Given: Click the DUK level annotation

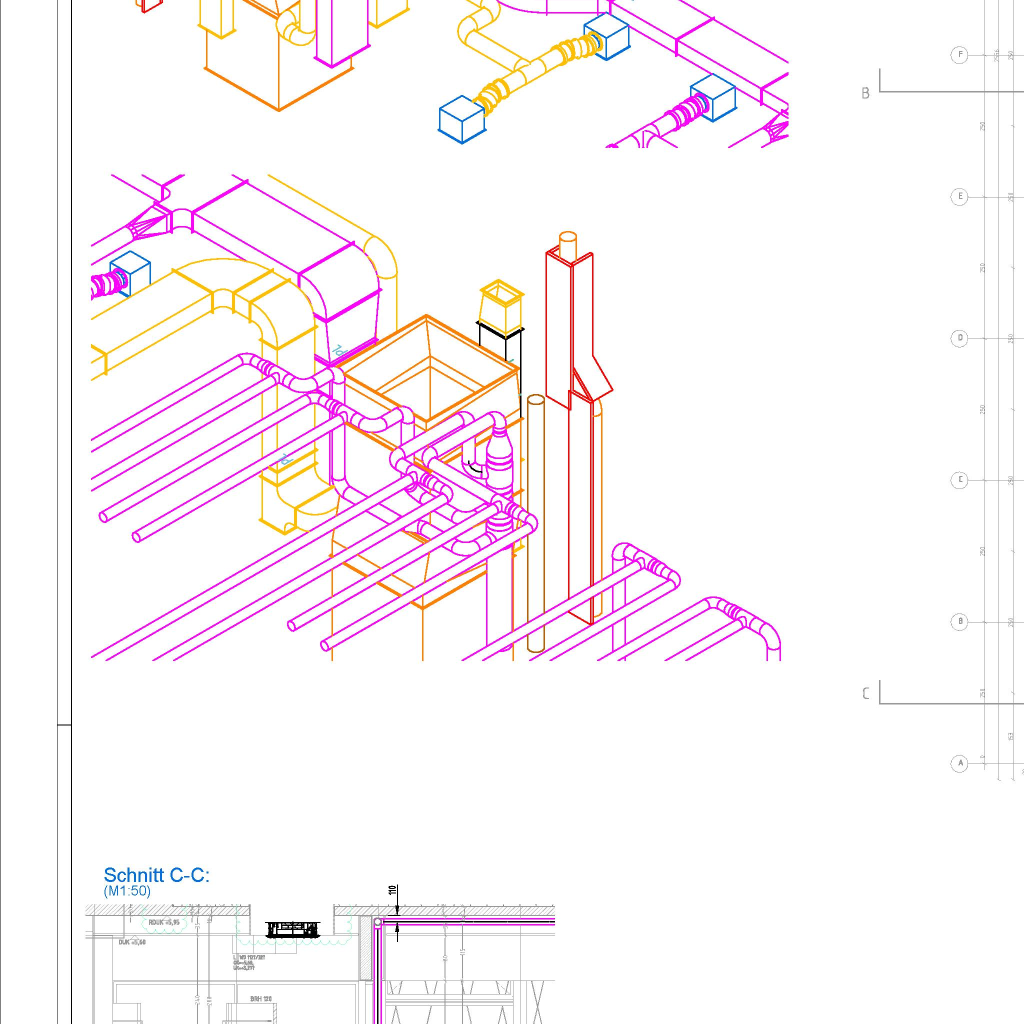Looking at the screenshot, I should pos(132,942).
